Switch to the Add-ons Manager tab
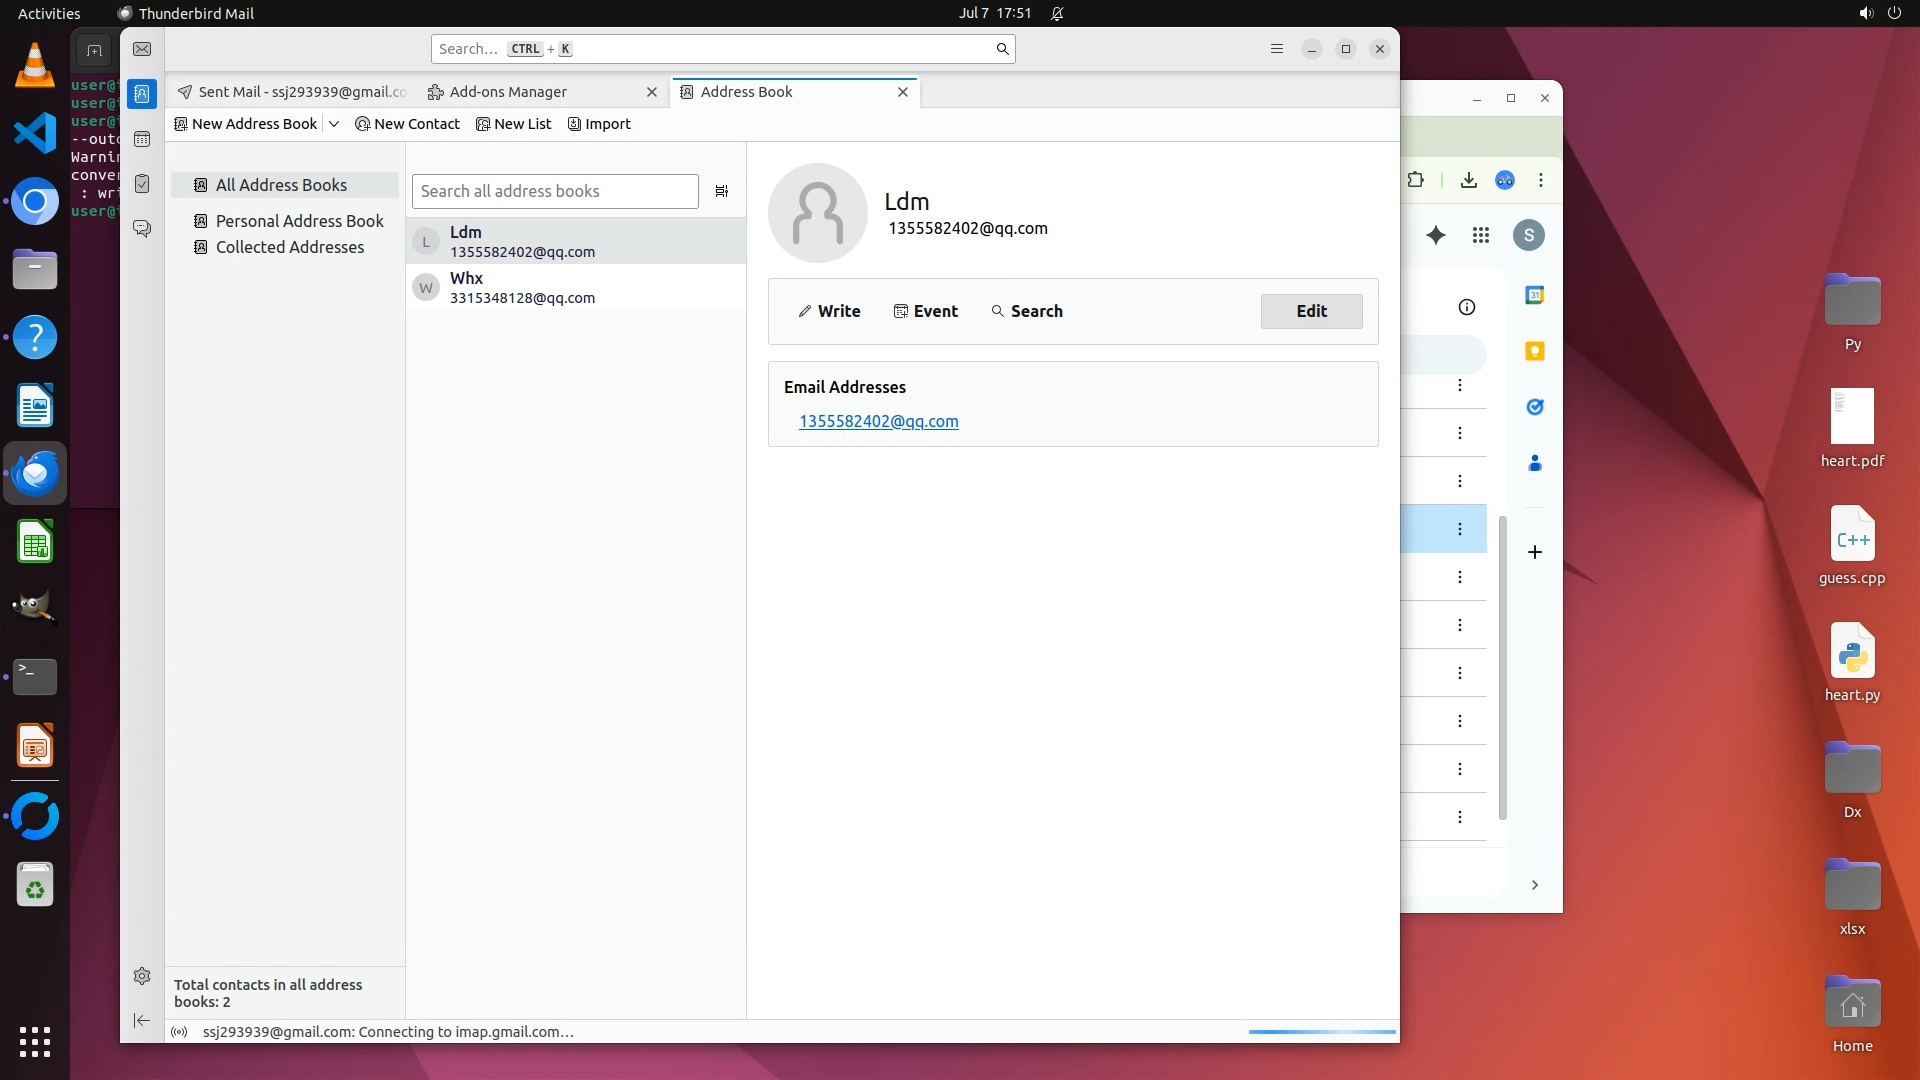1920x1080 pixels. pyautogui.click(x=508, y=92)
